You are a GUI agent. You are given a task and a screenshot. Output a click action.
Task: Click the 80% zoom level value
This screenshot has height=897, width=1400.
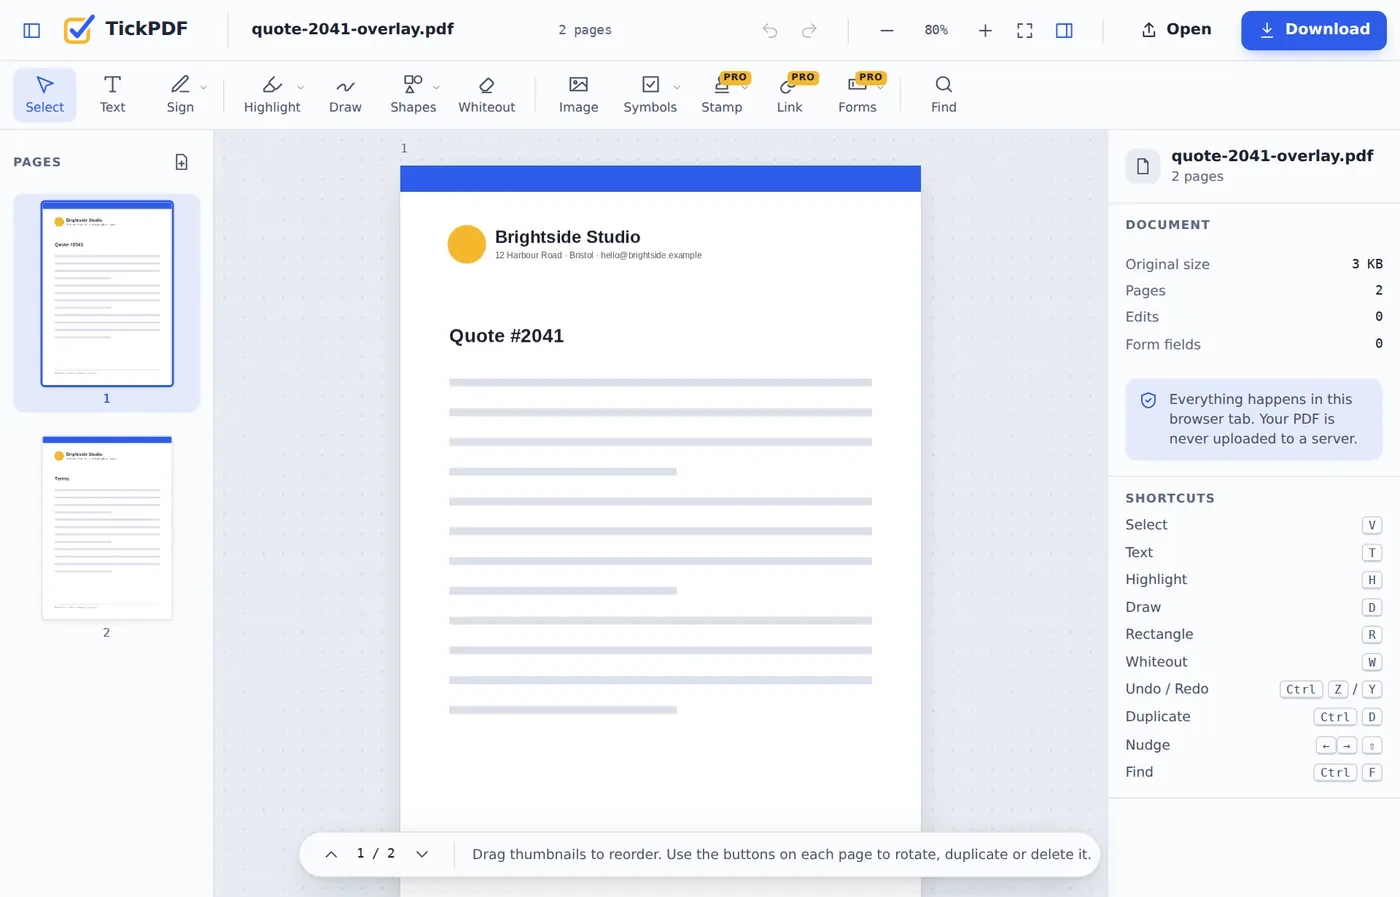point(936,30)
